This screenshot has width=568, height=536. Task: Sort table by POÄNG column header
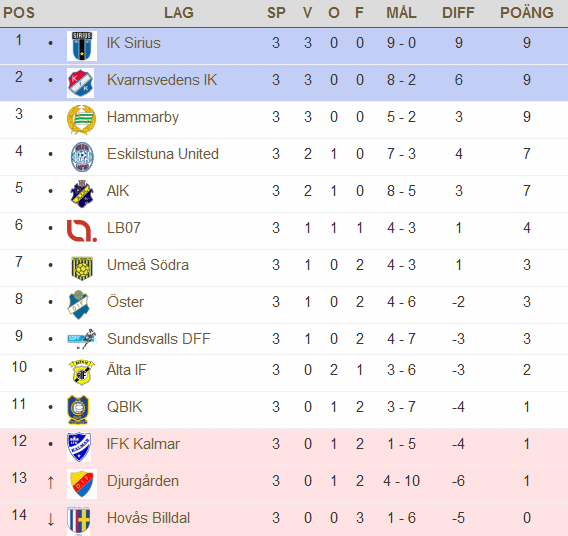click(527, 13)
